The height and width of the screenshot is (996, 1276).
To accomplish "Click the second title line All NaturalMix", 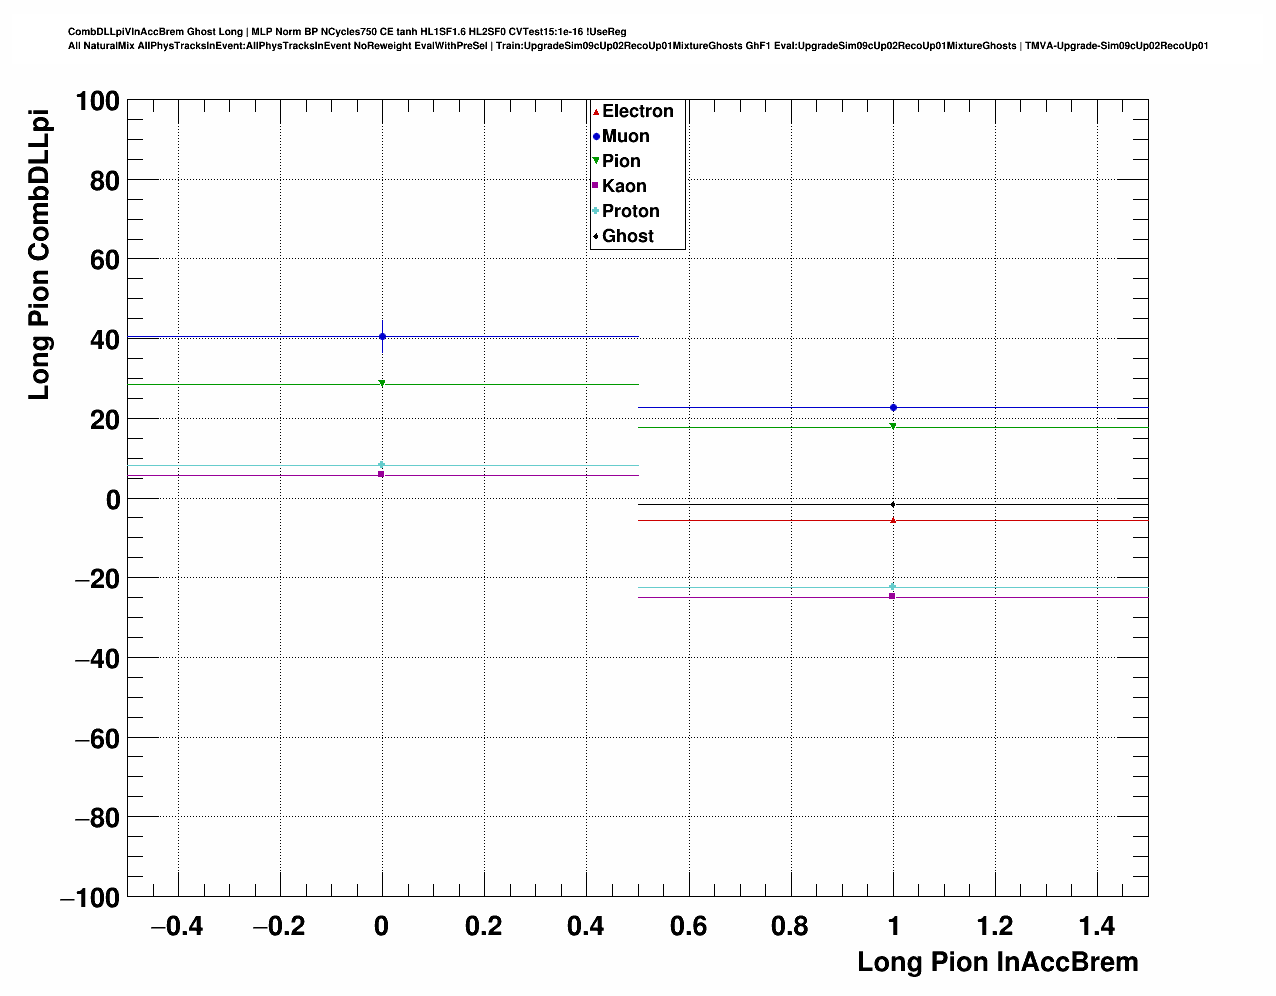I will click(638, 46).
